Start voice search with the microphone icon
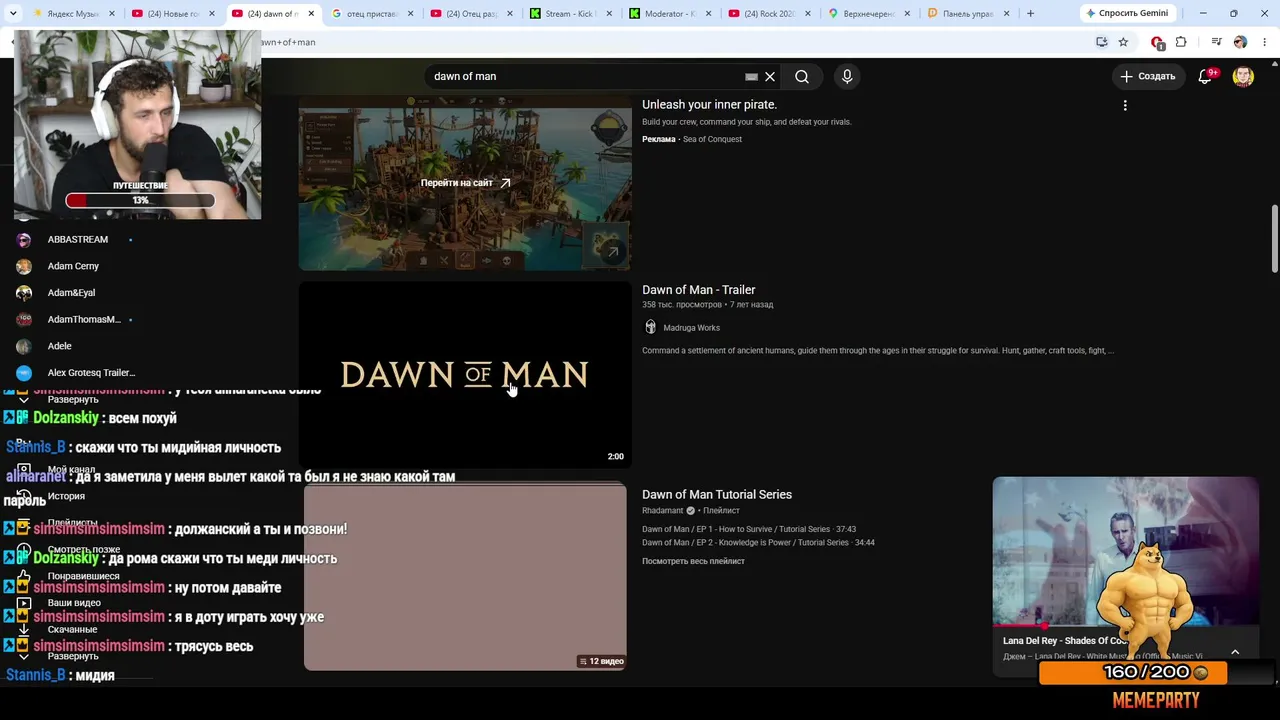 (847, 76)
